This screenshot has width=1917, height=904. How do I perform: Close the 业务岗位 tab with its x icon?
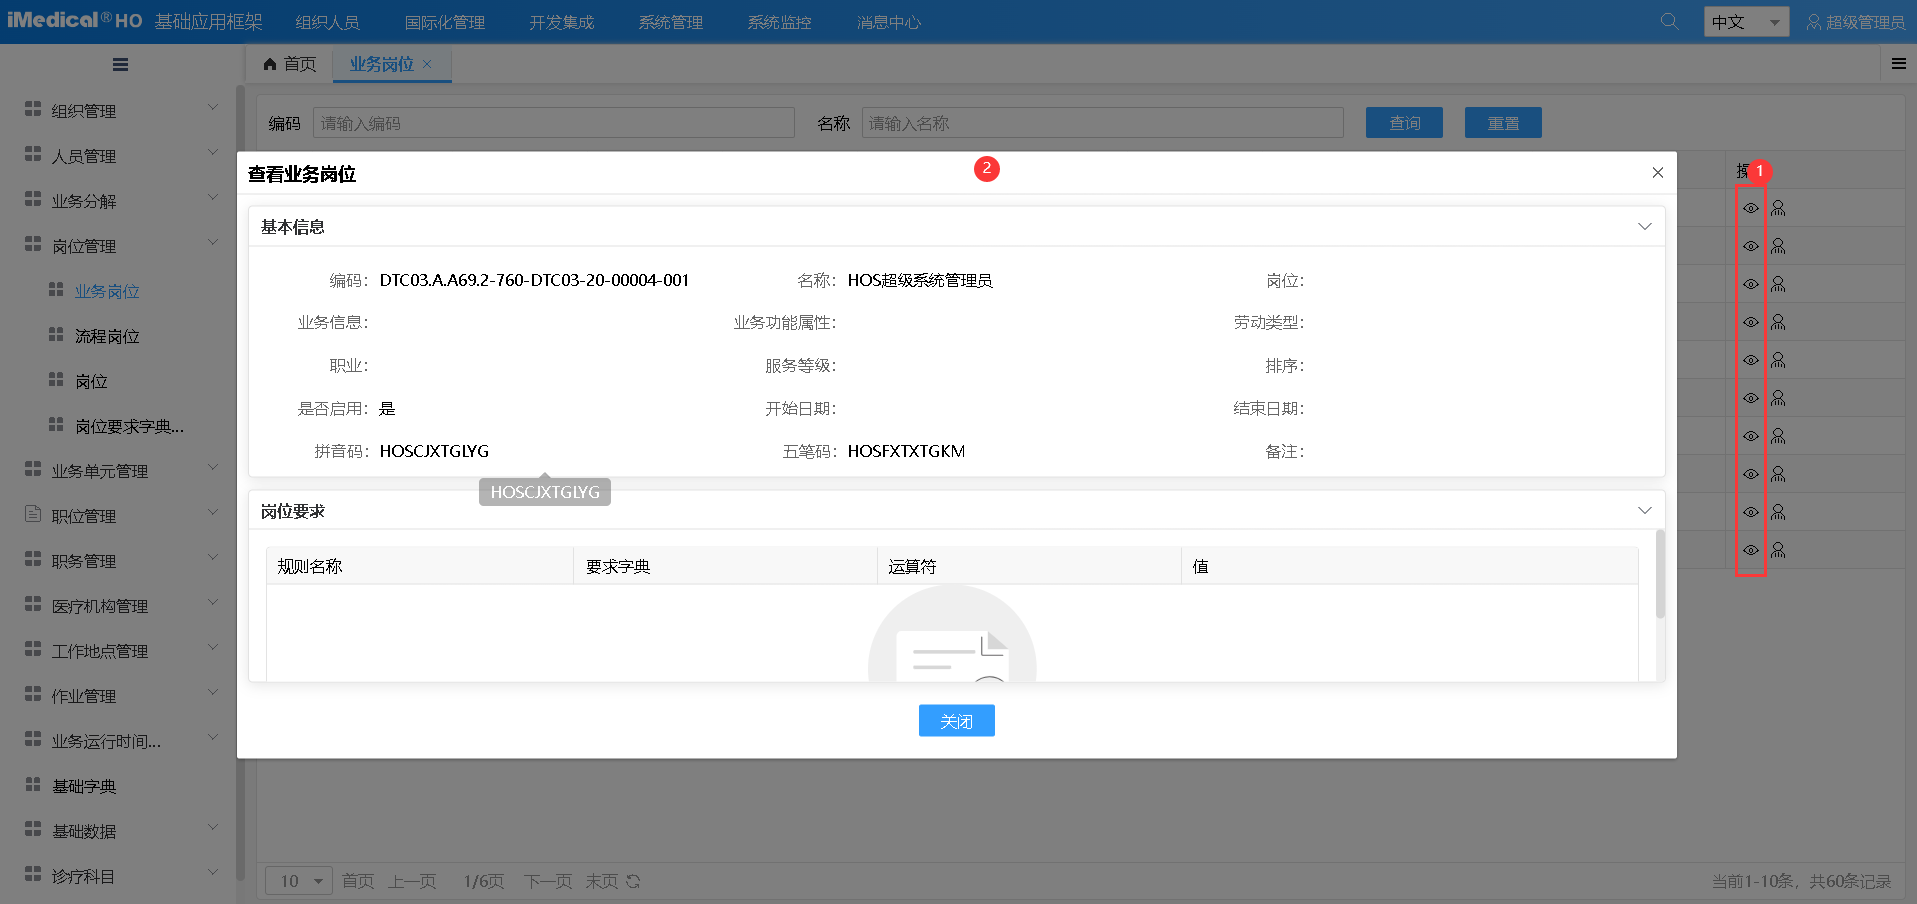(x=427, y=64)
